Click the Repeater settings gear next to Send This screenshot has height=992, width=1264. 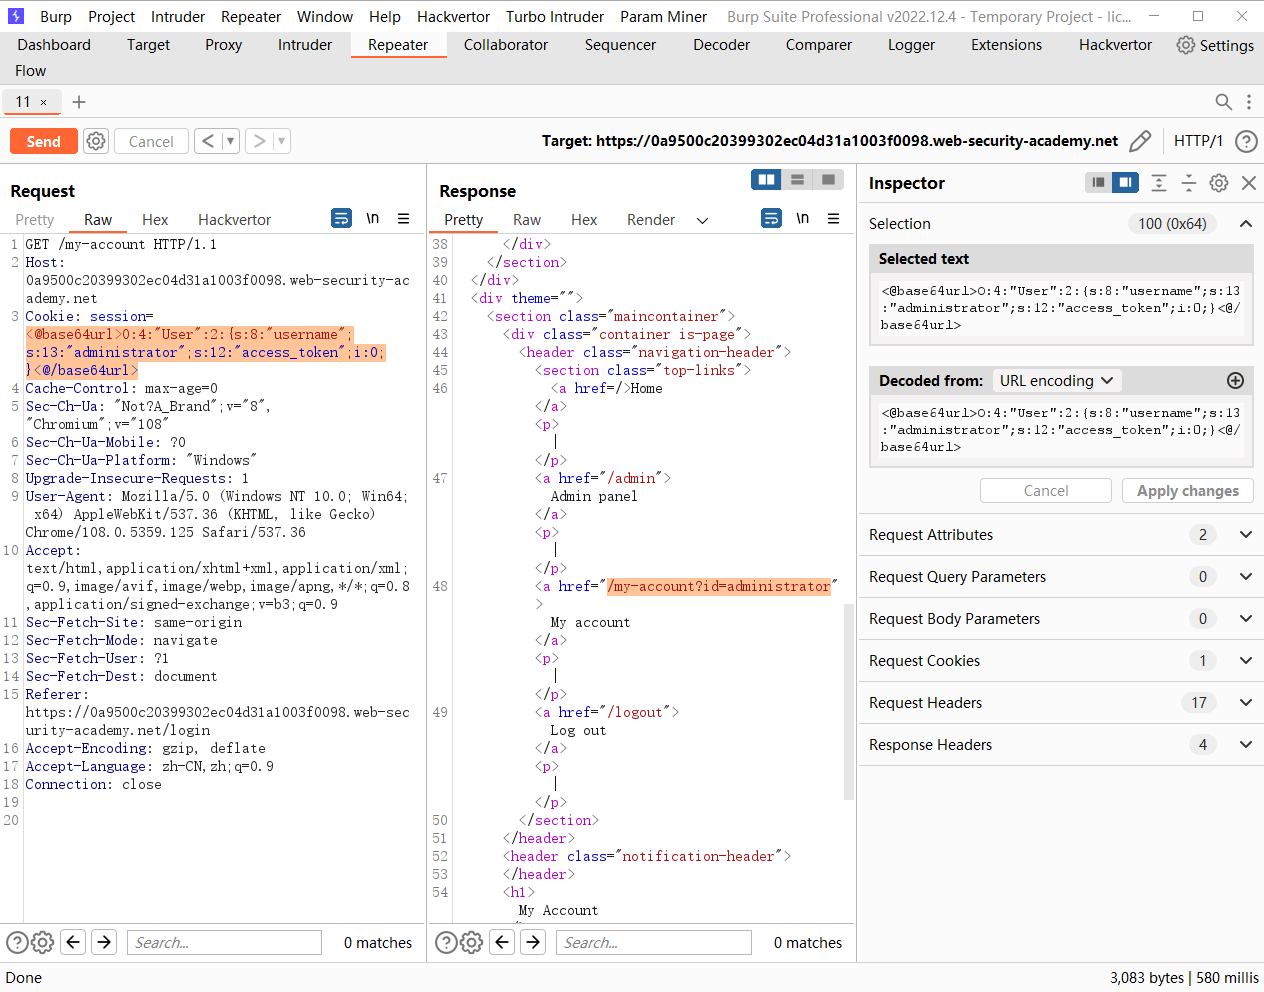[96, 141]
